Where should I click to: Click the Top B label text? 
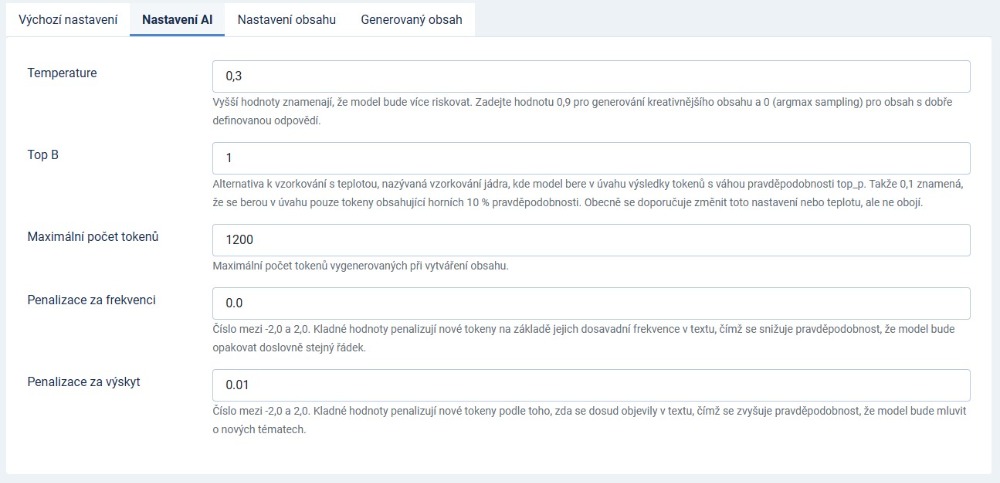[45, 155]
